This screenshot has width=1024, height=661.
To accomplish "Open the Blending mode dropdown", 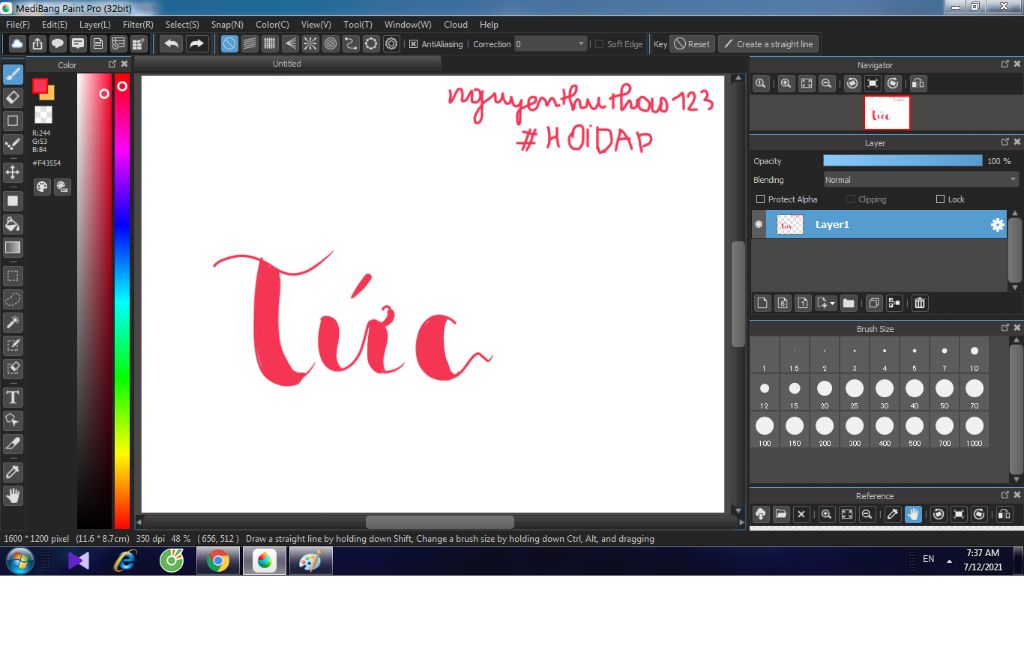I will point(920,180).
